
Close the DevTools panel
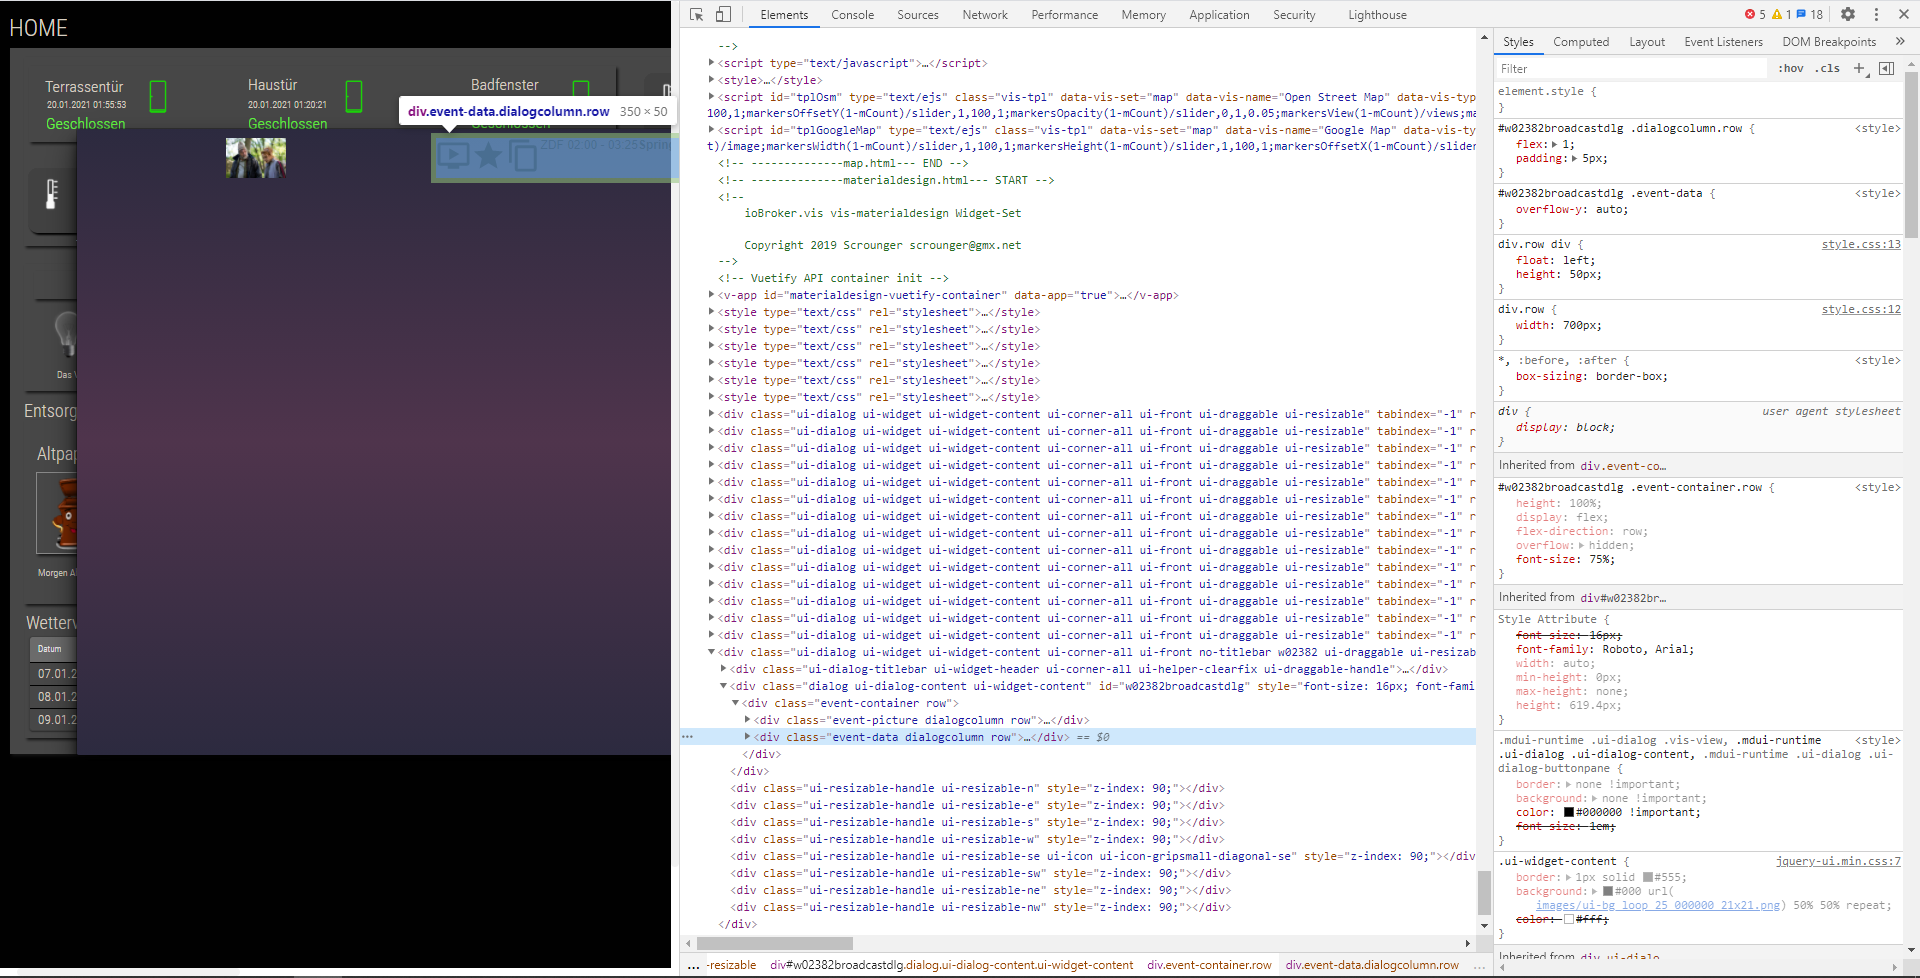coord(1903,14)
